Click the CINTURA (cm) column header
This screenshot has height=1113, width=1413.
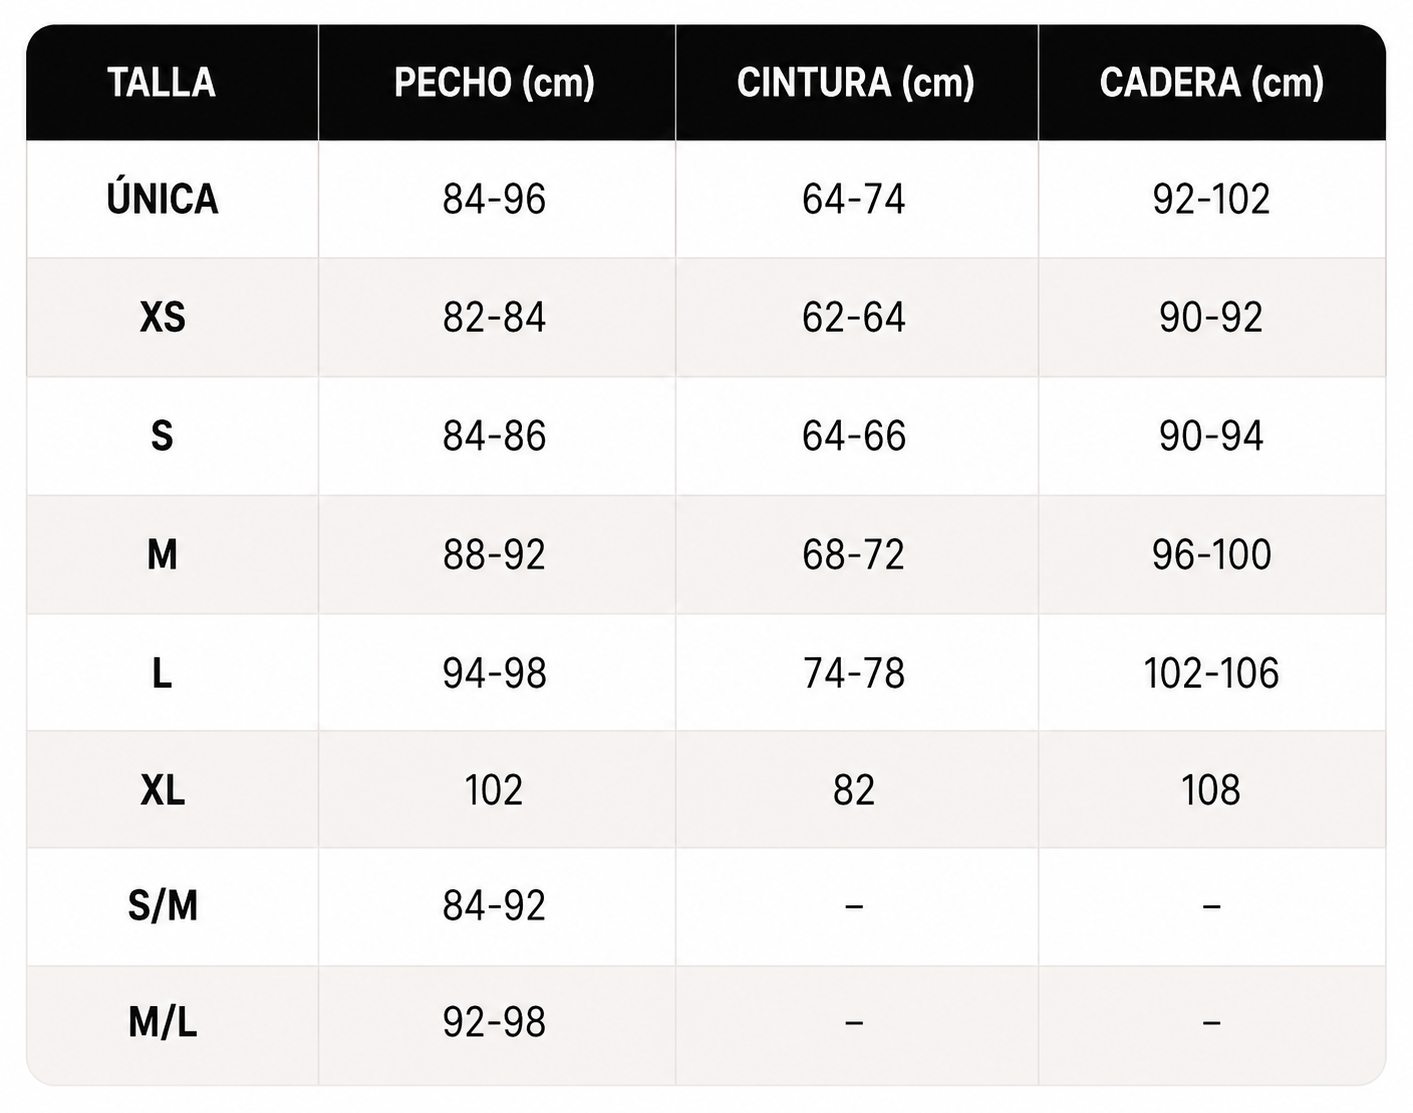[855, 83]
